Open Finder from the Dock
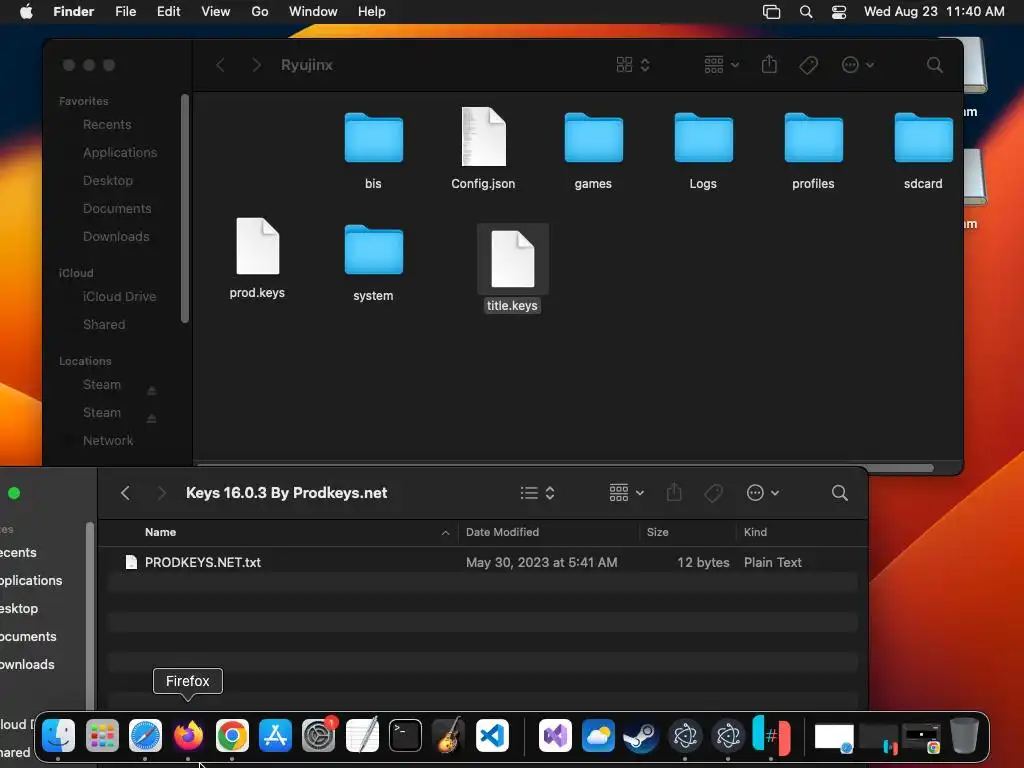 (x=58, y=735)
